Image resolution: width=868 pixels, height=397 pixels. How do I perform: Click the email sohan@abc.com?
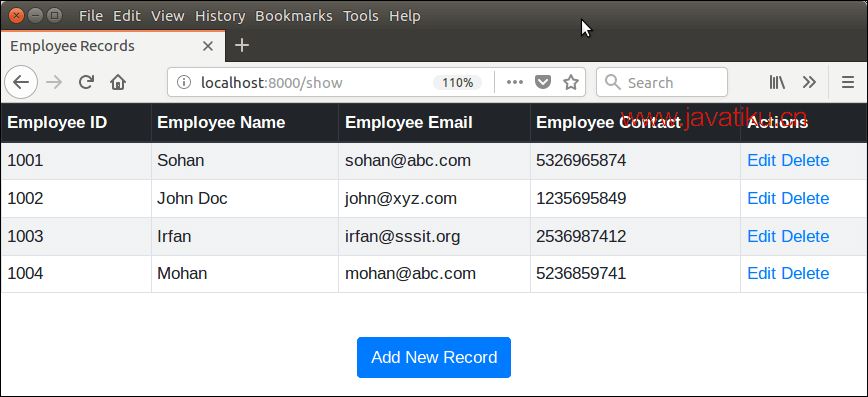(x=408, y=161)
